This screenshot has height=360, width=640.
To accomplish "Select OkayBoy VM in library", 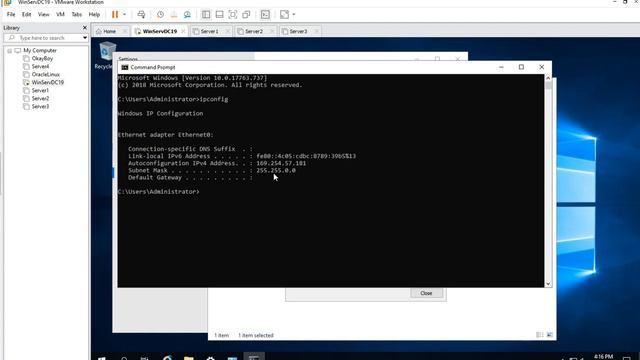I will click(42, 58).
